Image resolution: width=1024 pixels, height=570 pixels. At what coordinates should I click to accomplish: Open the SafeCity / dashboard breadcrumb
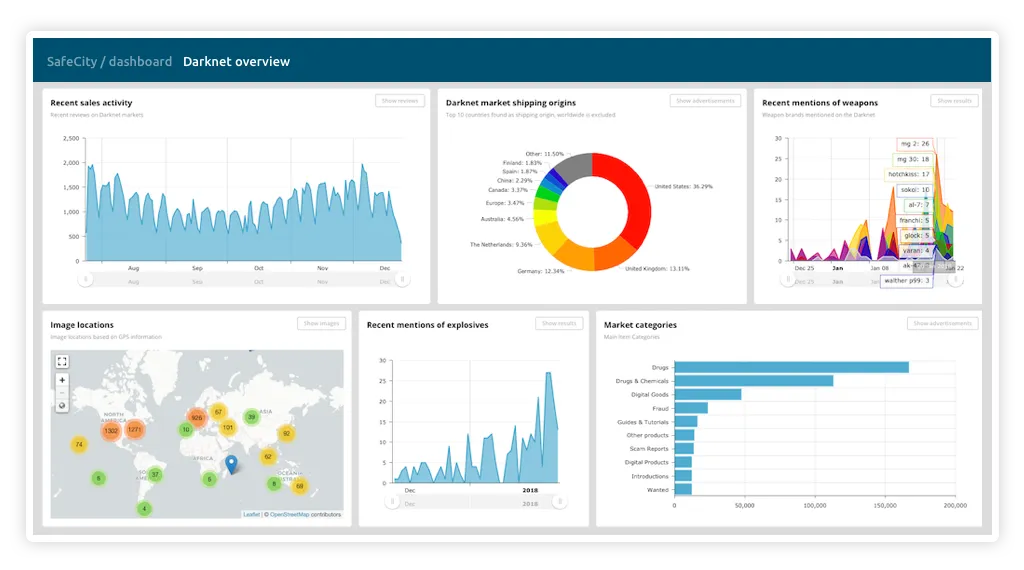click(109, 61)
